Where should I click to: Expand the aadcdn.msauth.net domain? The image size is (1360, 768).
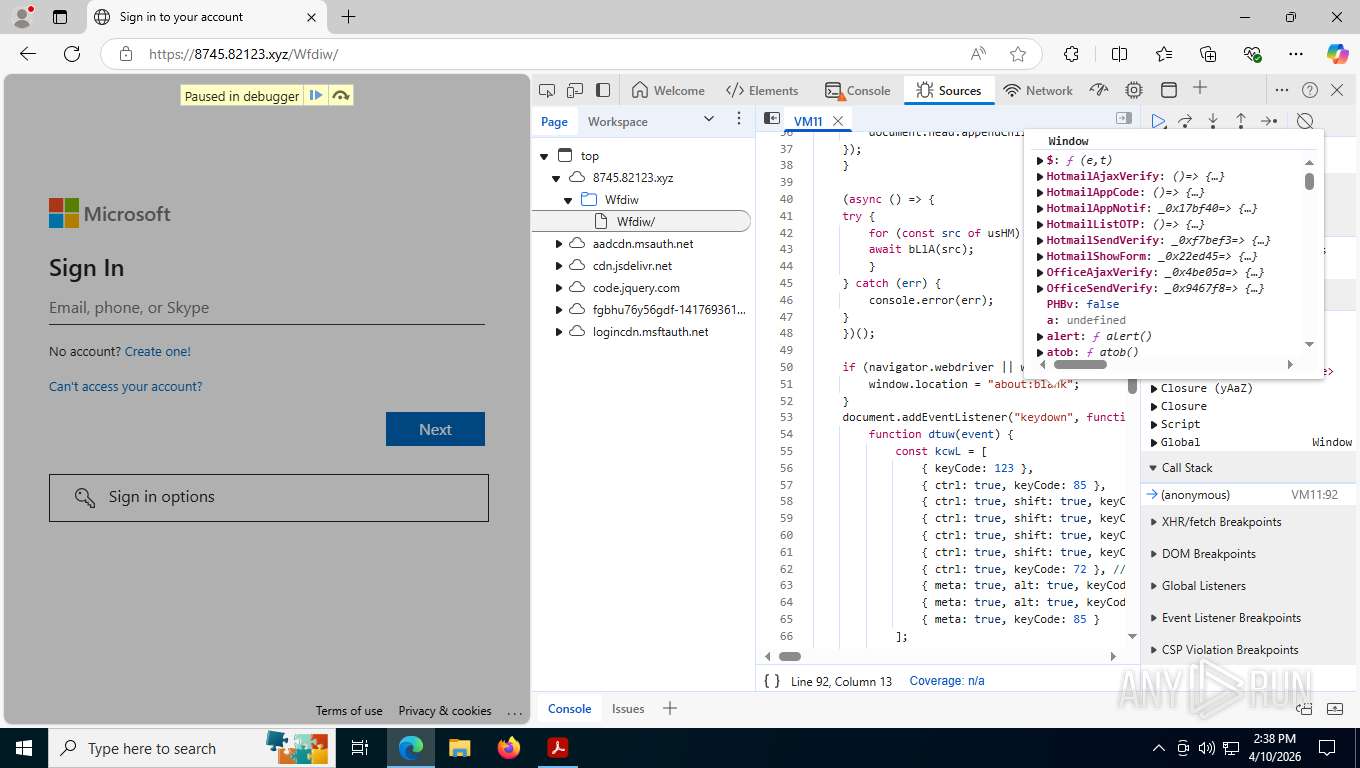[x=559, y=244]
